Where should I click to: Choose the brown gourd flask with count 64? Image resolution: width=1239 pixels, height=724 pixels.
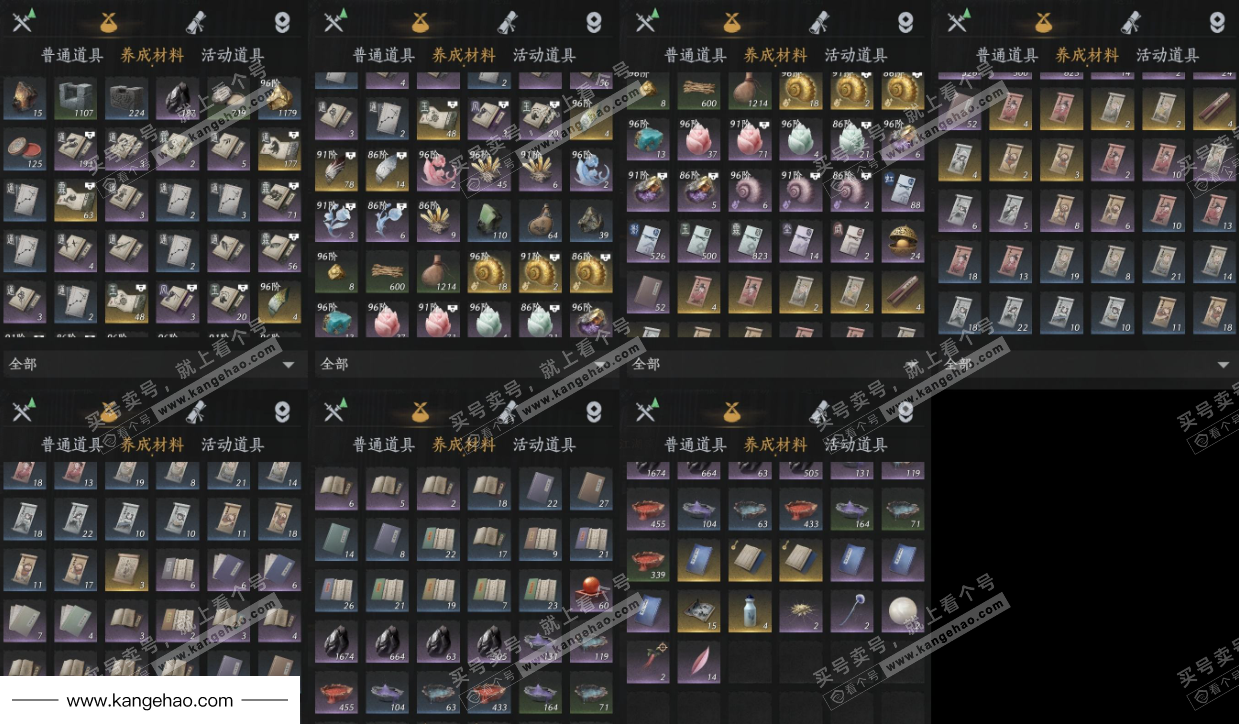point(540,221)
